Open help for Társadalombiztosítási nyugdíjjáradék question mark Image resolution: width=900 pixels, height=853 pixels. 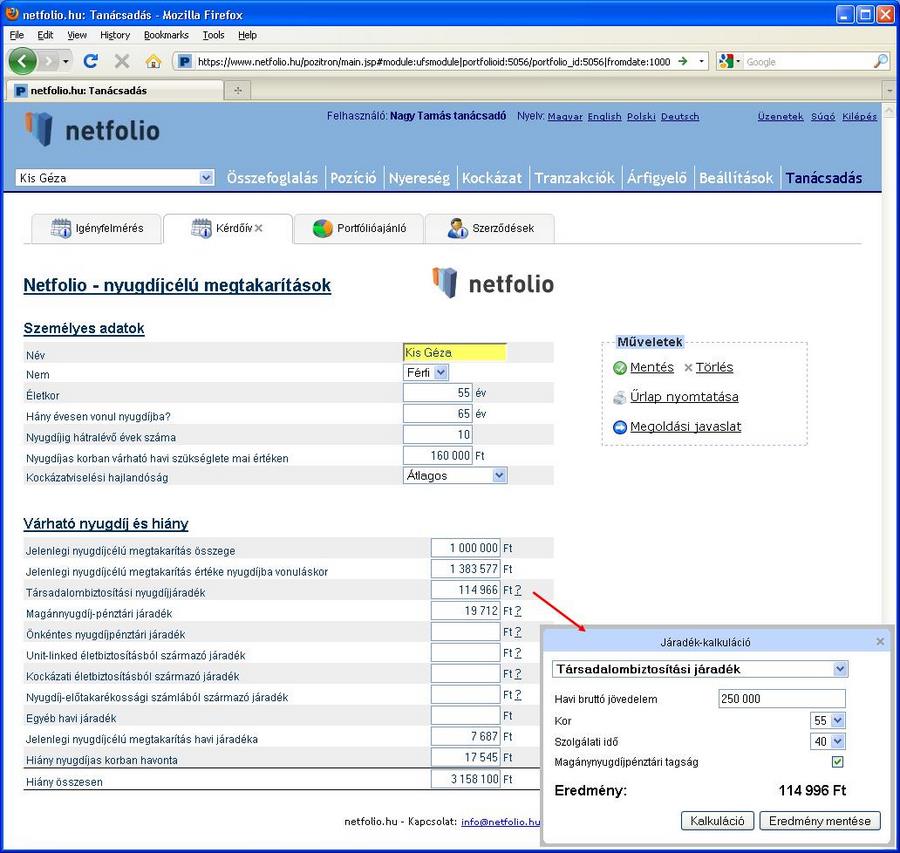[x=518, y=590]
